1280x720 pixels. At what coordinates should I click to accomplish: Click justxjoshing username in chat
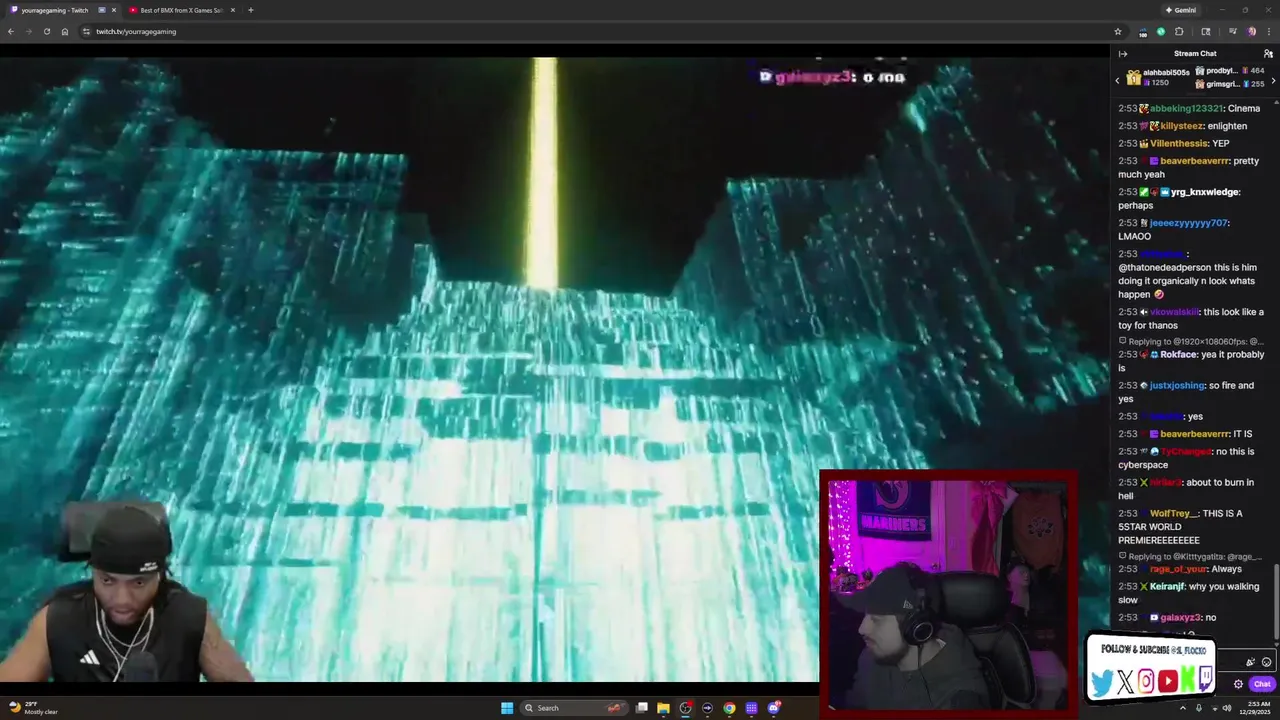pyautogui.click(x=1177, y=385)
